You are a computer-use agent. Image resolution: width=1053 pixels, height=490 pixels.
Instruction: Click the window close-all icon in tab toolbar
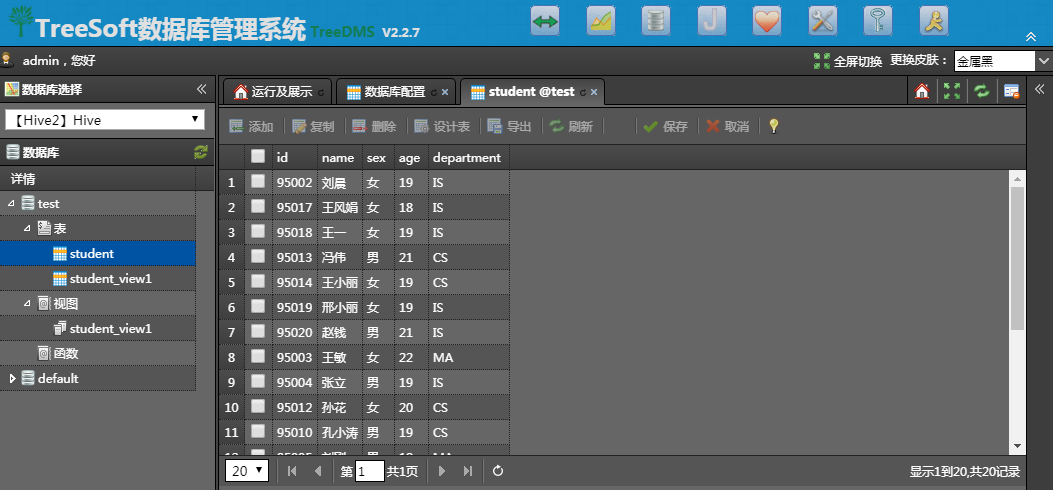pyautogui.click(x=1011, y=91)
